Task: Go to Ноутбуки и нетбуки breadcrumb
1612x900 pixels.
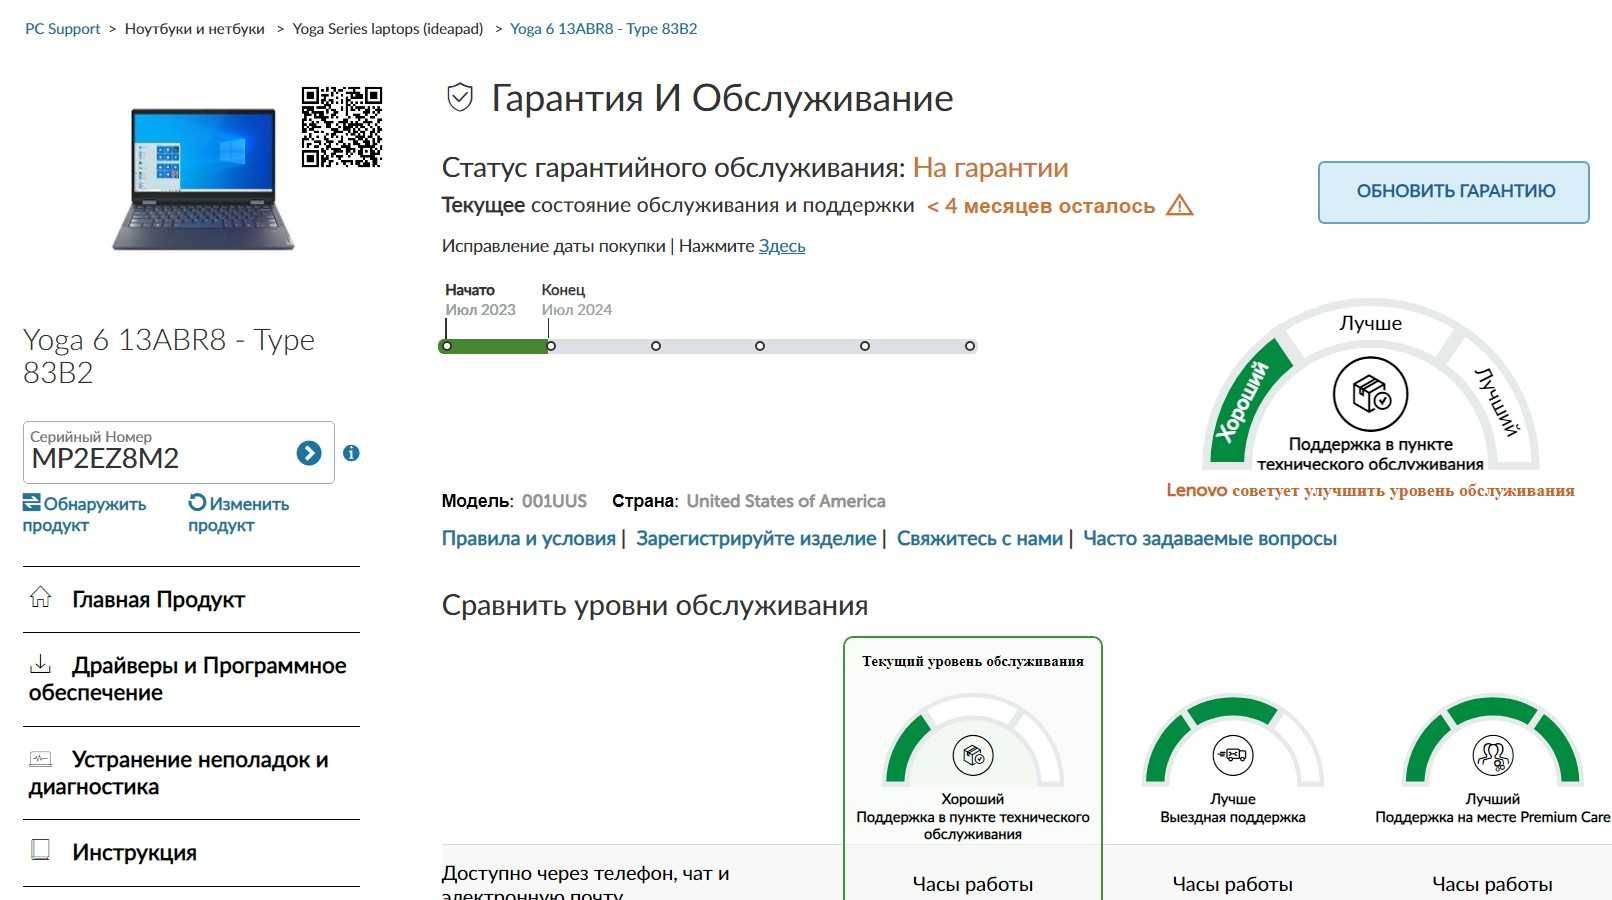Action: tap(195, 29)
